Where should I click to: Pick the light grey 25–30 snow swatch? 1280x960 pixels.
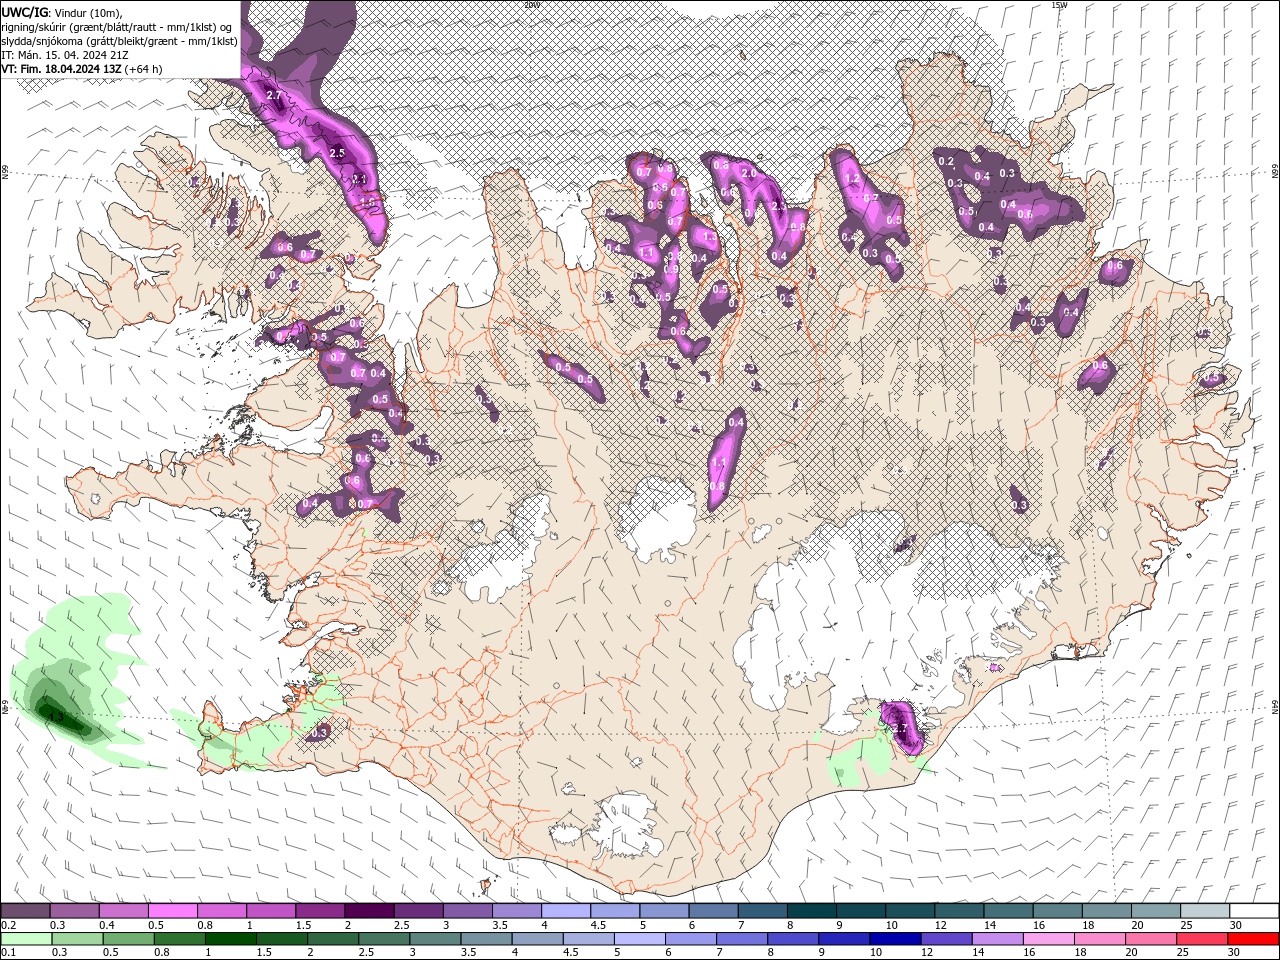[1205, 911]
